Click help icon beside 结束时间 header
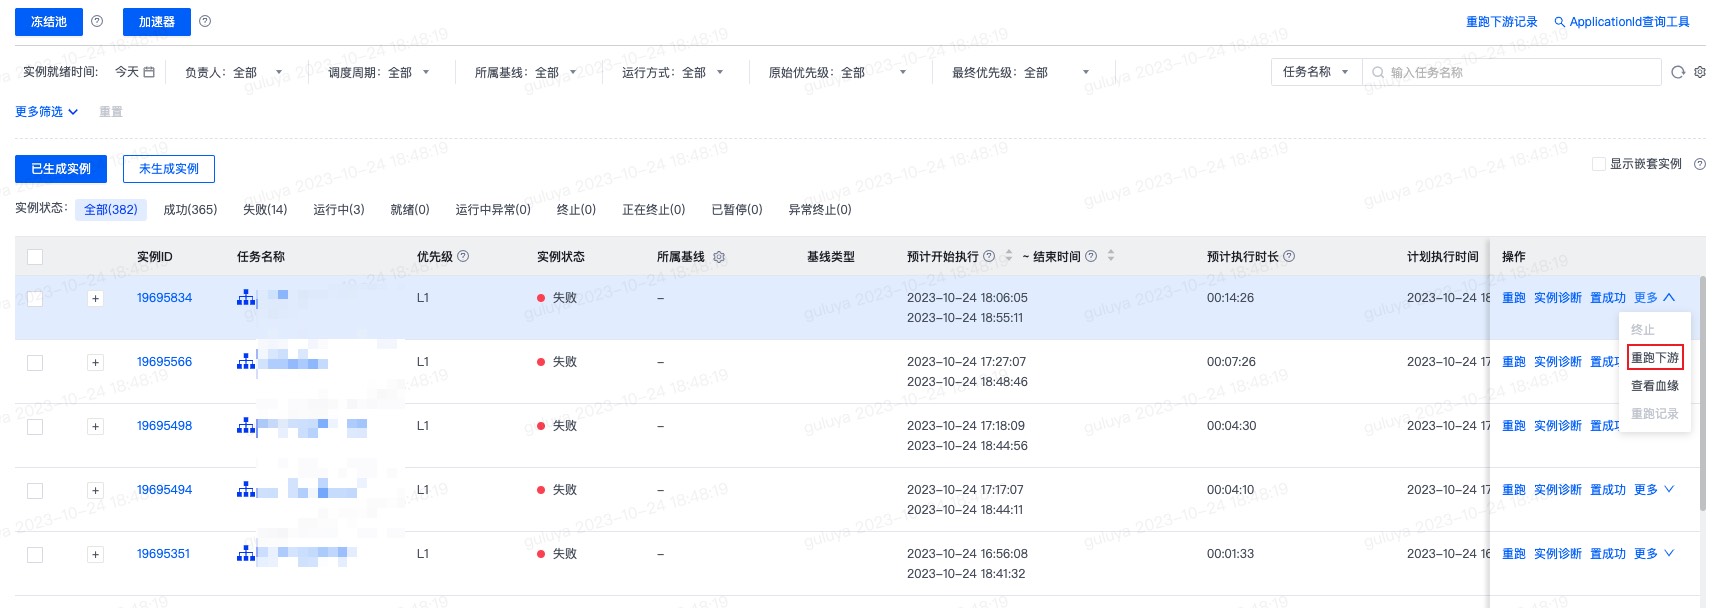Screen dimensions: 1730x608 (1091, 256)
